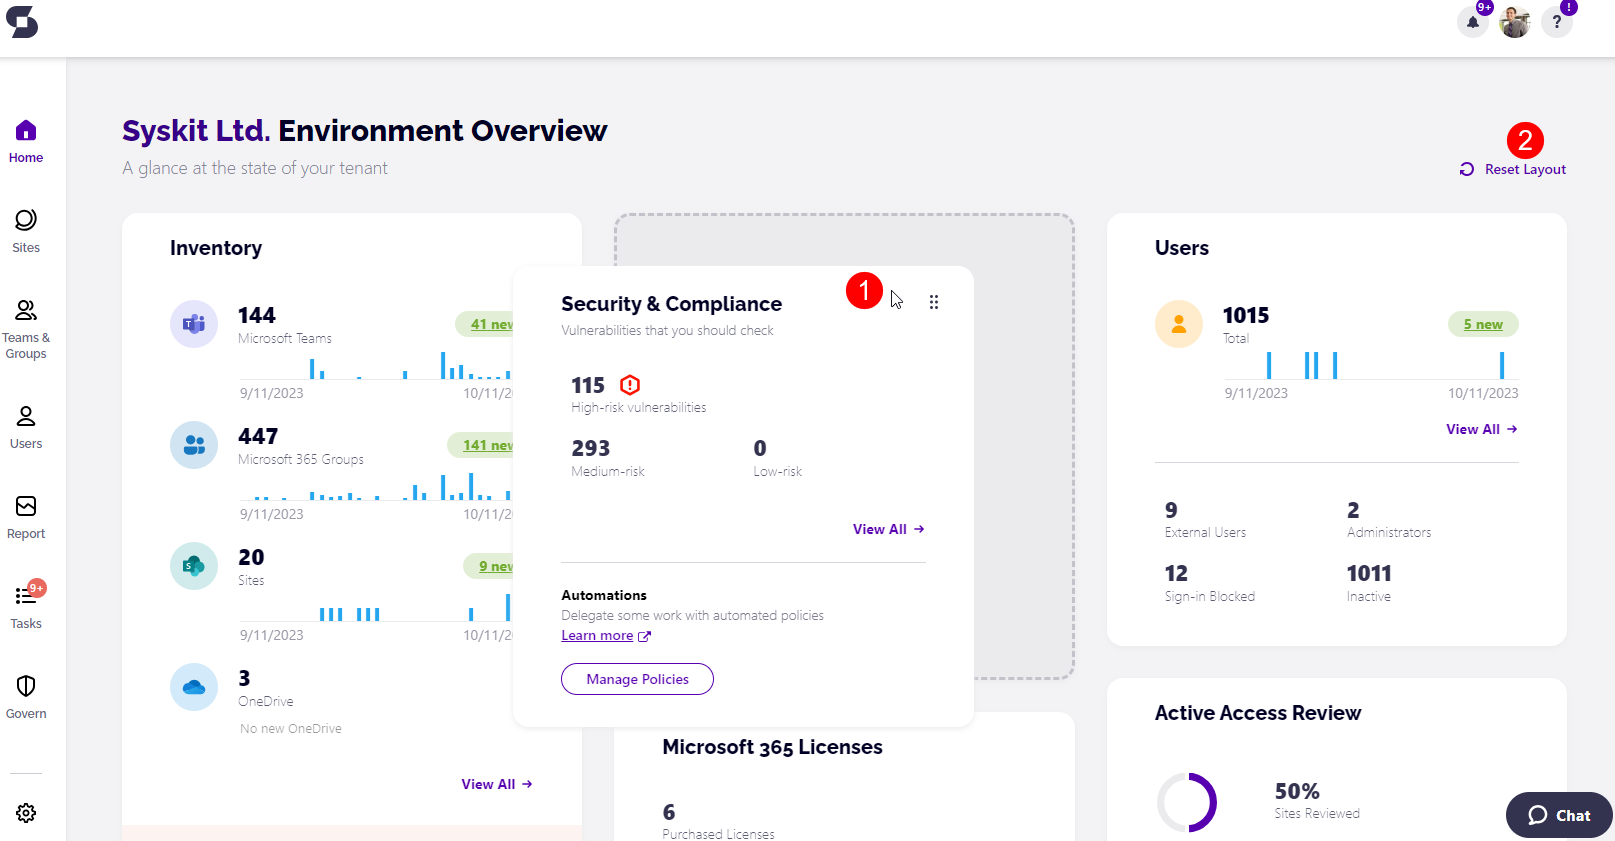Open Govern in the sidebar
This screenshot has height=841, width=1615.
(x=26, y=698)
